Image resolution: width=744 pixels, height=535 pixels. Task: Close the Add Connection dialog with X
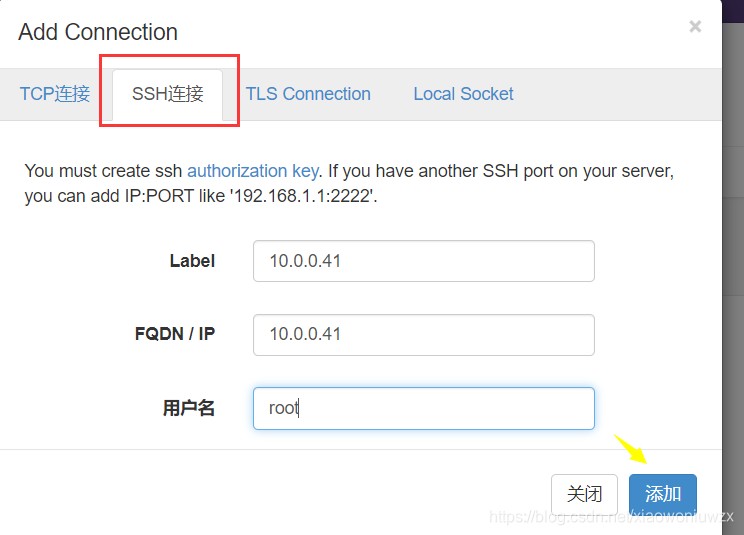click(x=695, y=27)
